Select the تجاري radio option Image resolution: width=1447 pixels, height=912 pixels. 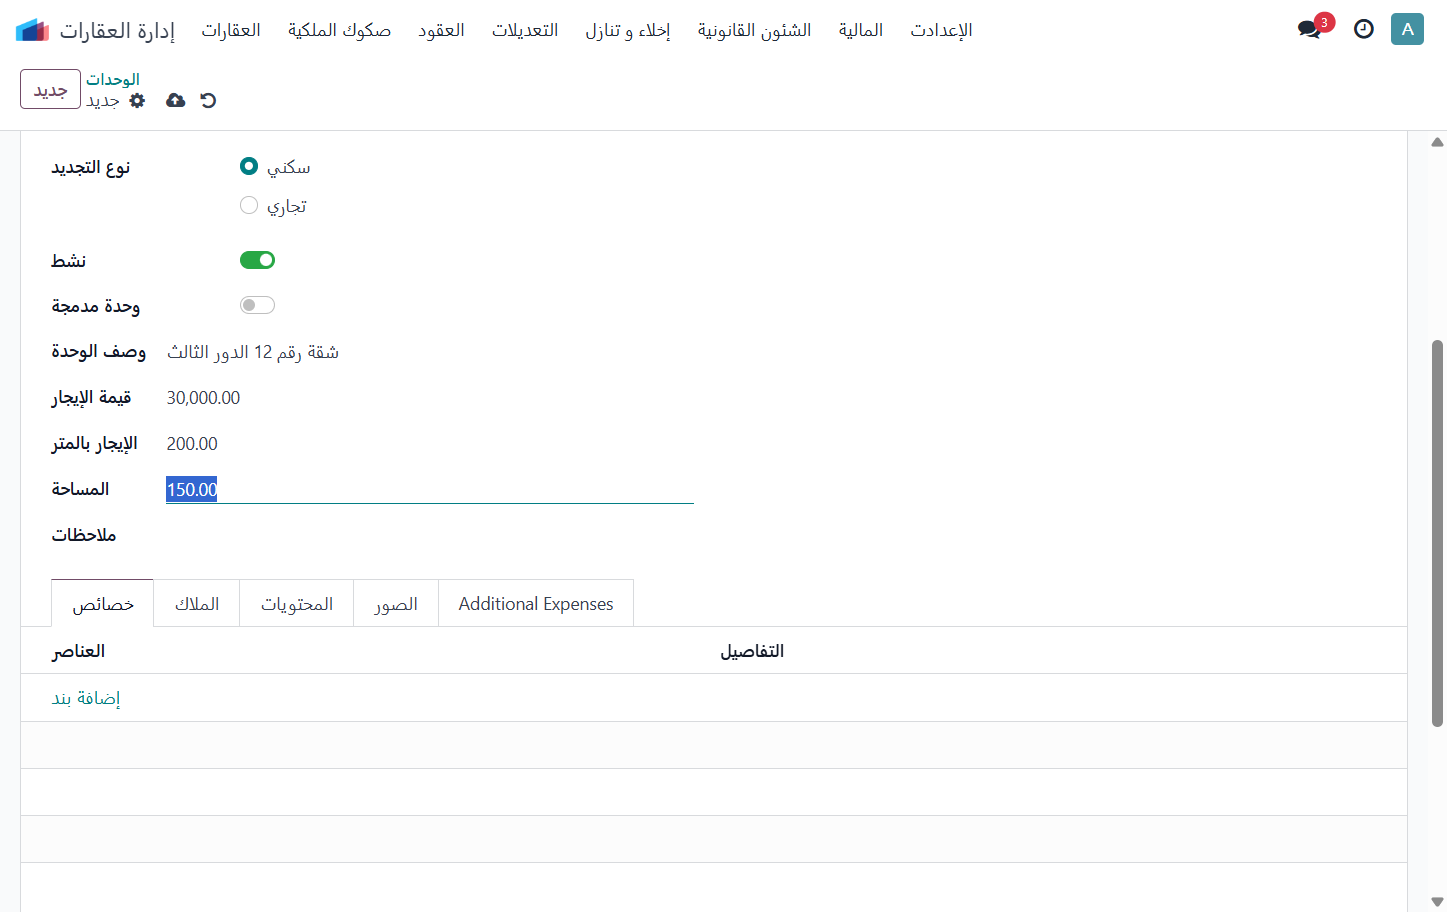tap(249, 205)
